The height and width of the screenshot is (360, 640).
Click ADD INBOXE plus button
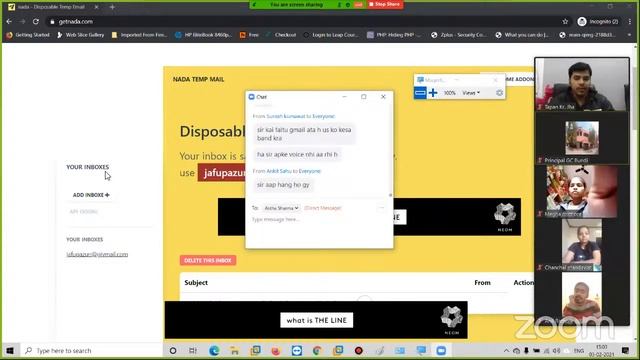(x=91, y=195)
